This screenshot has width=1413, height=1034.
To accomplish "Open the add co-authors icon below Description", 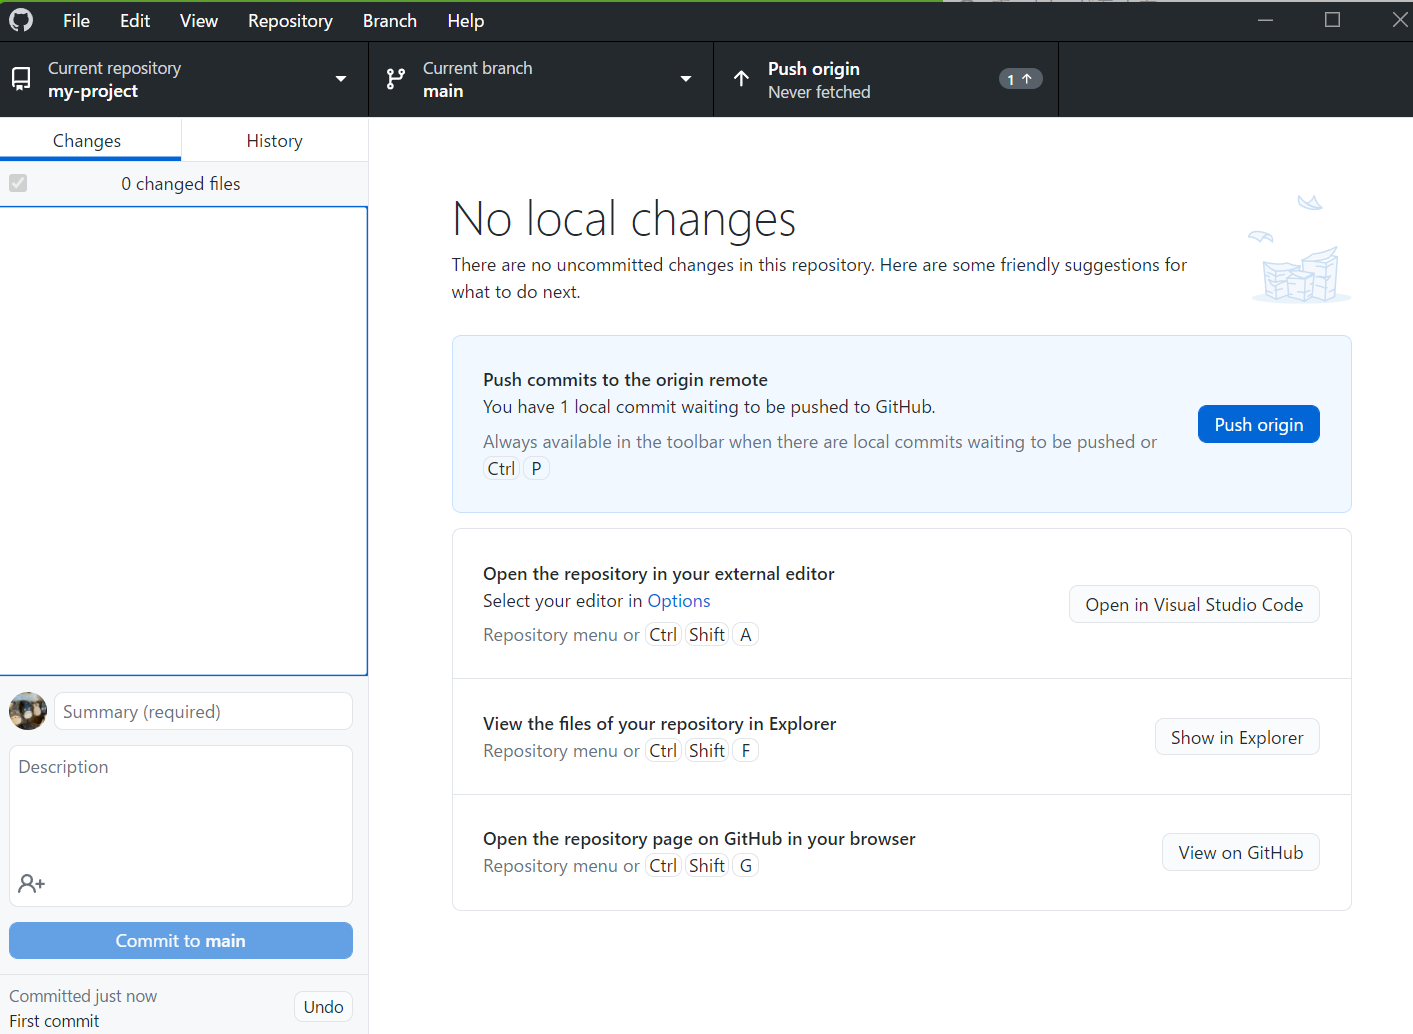I will pos(31,883).
